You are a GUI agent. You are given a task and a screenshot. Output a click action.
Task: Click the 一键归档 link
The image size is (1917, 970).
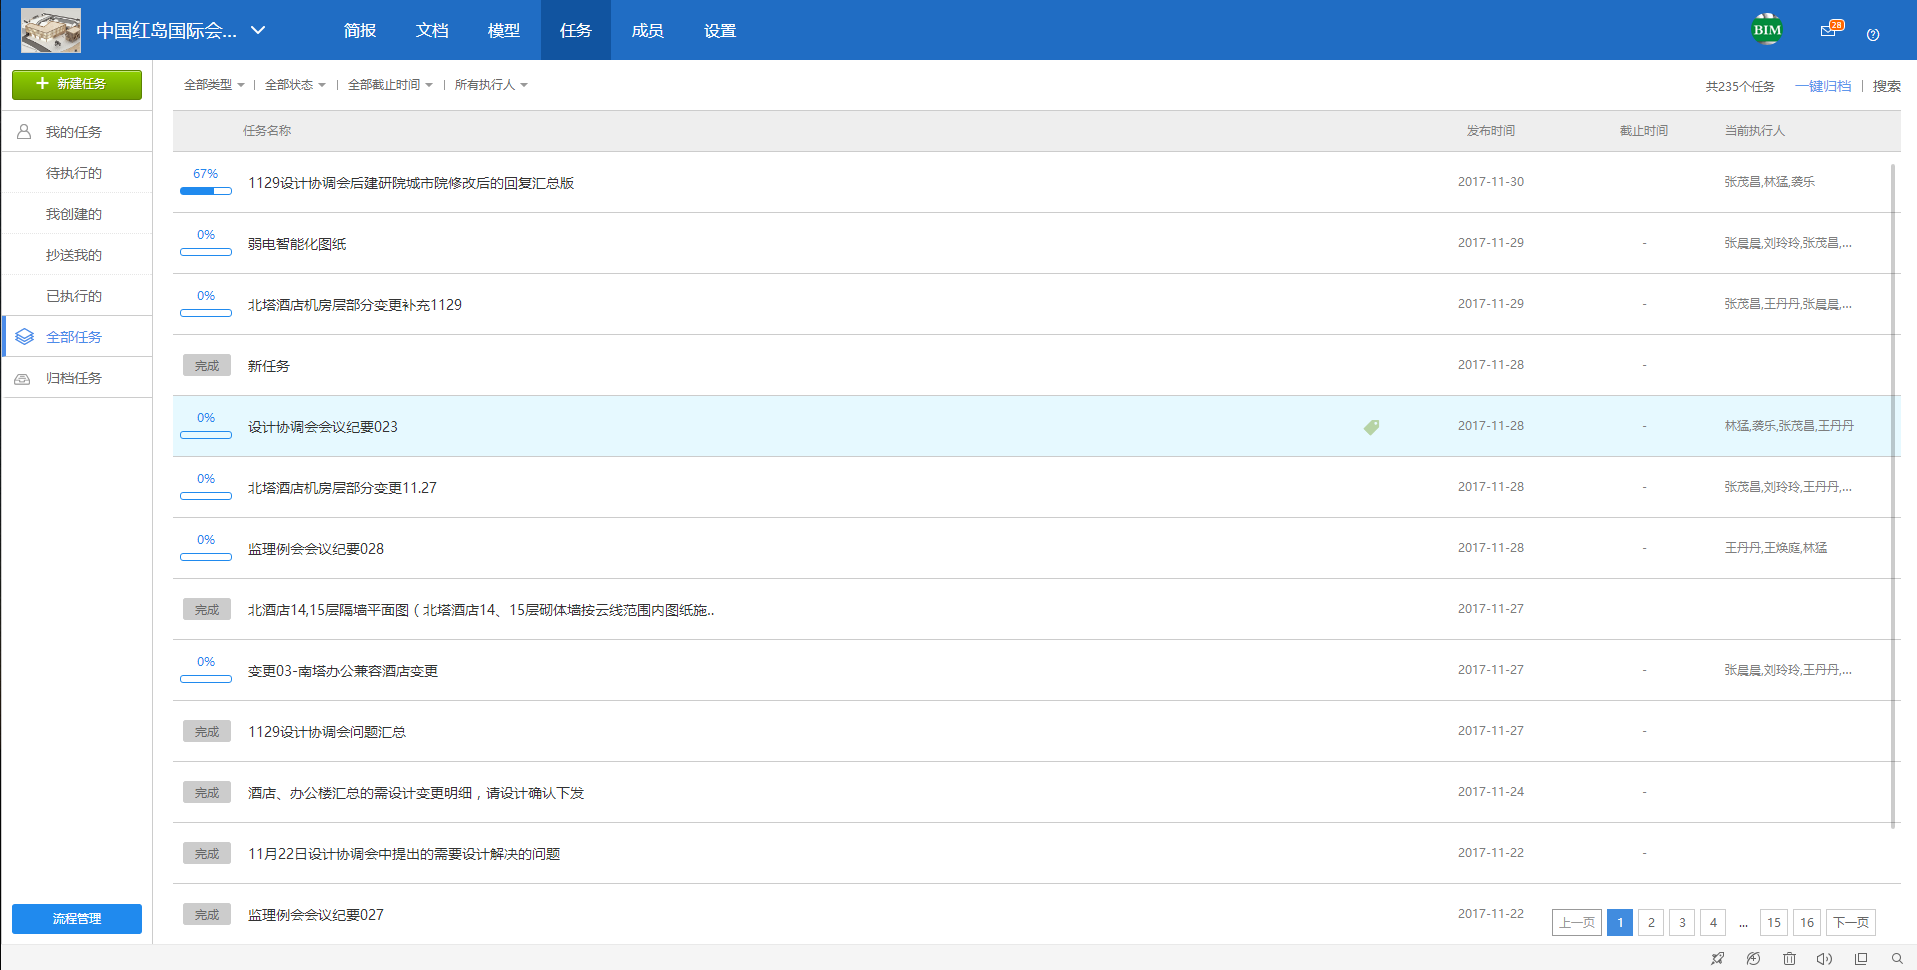[x=1822, y=86]
